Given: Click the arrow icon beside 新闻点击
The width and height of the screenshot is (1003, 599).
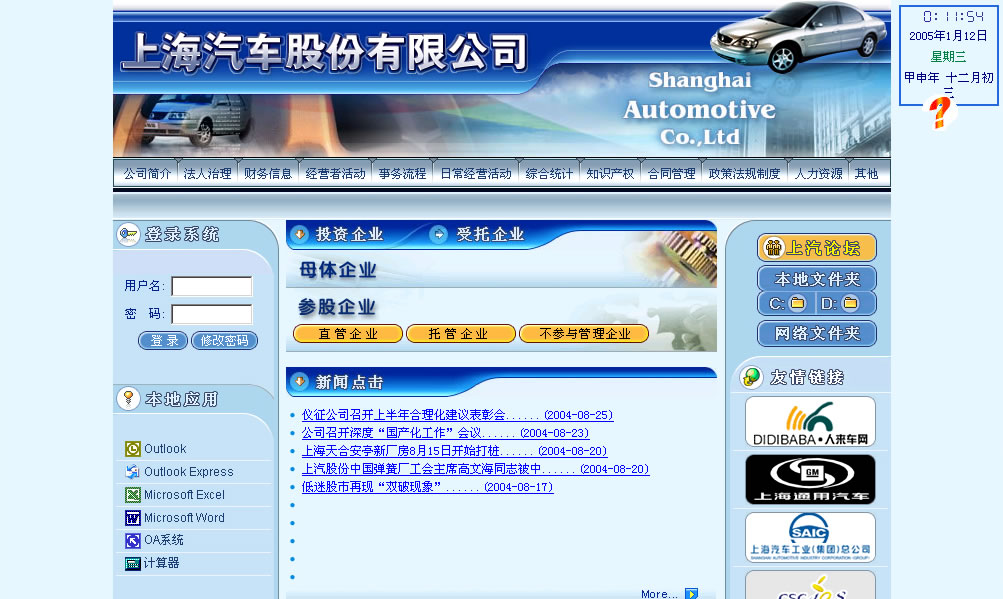Looking at the screenshot, I should click(x=299, y=382).
